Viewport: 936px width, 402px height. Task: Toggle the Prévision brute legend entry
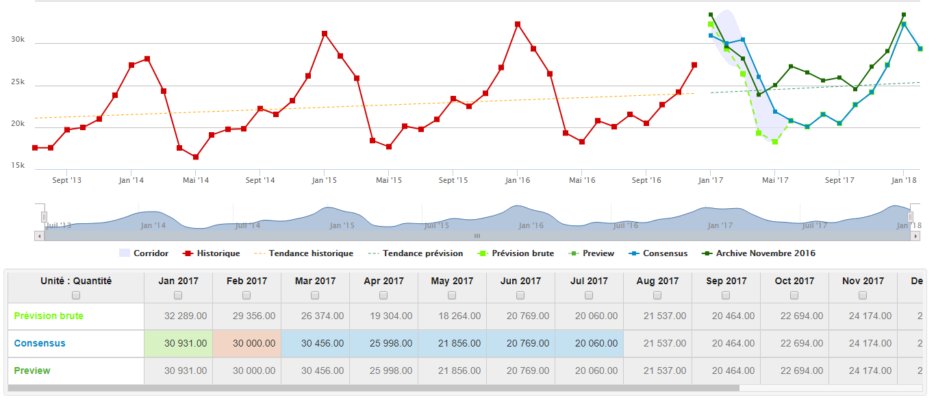(515, 253)
